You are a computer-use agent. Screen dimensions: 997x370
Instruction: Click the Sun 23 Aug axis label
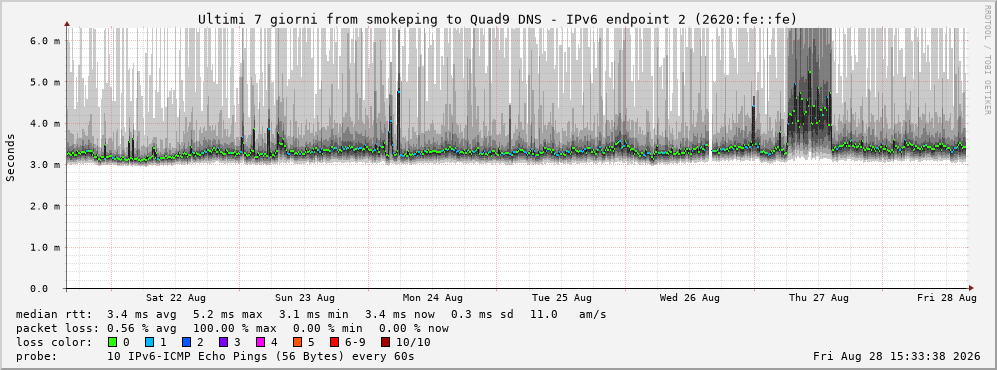point(305,298)
